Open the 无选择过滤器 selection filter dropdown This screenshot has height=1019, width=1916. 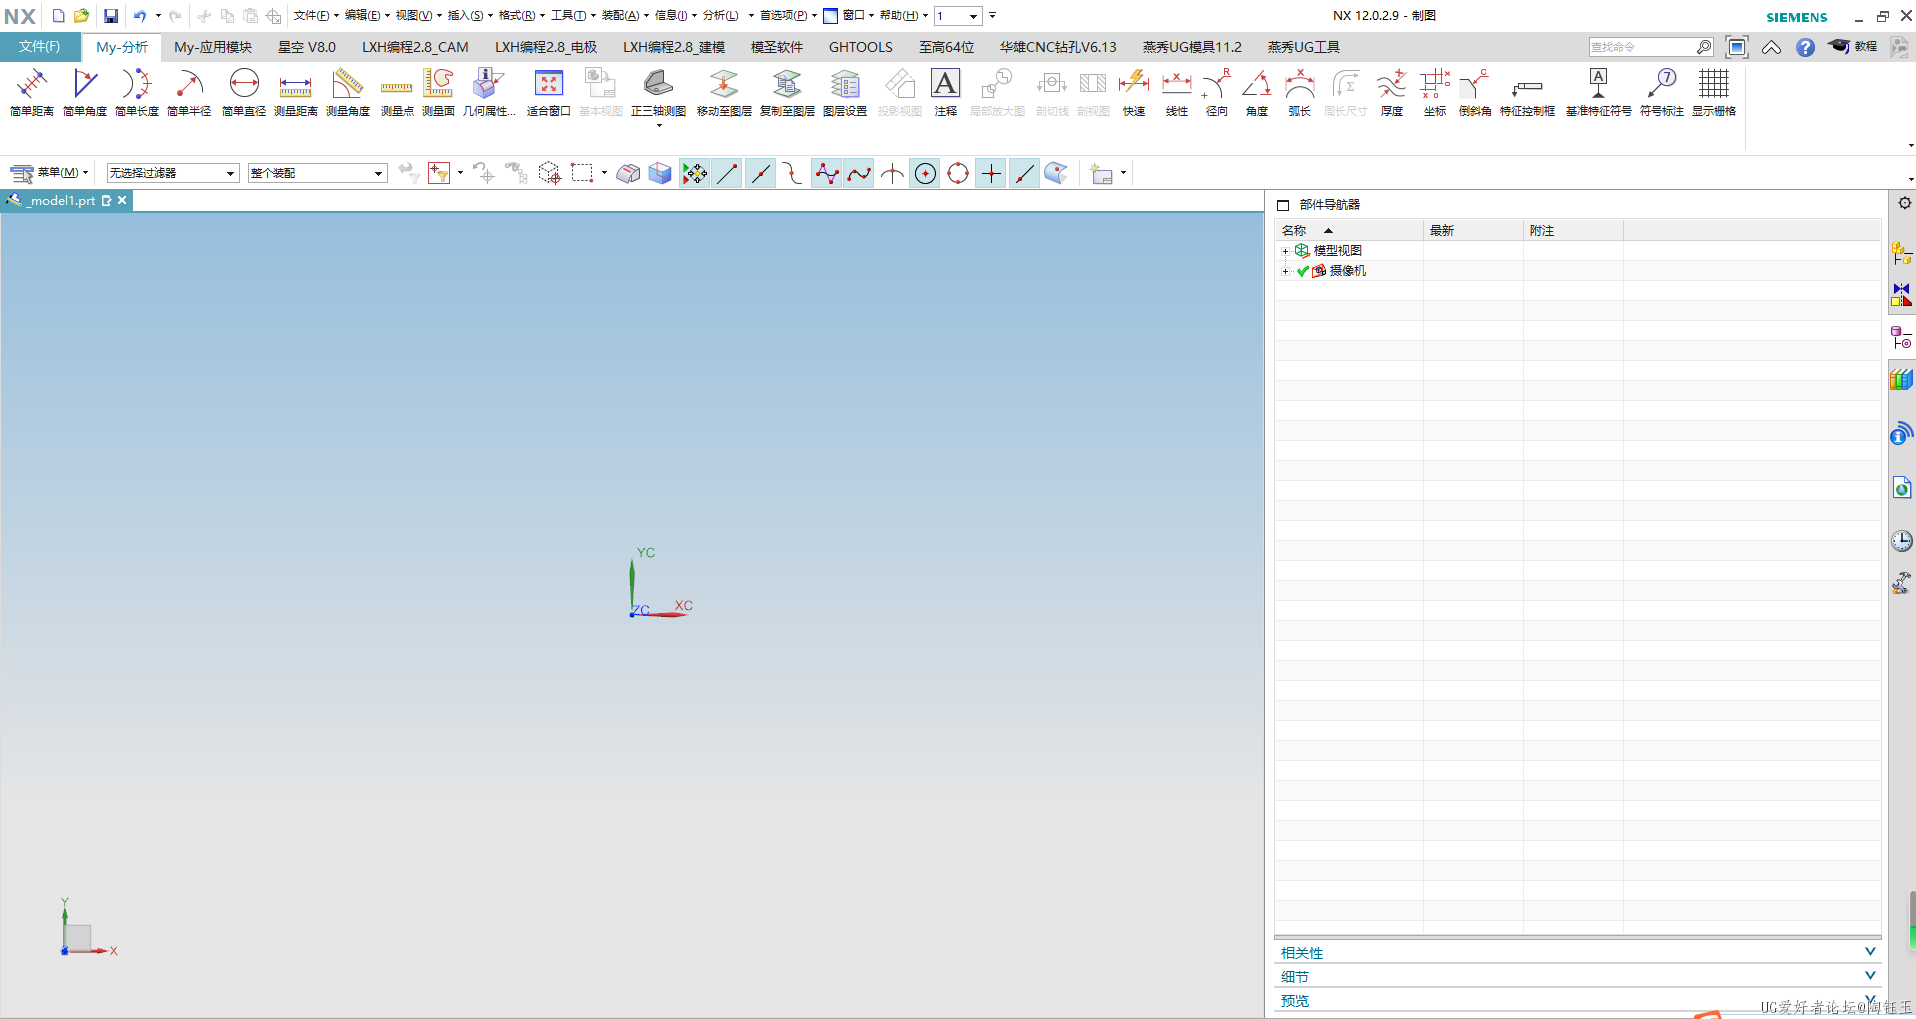[173, 173]
